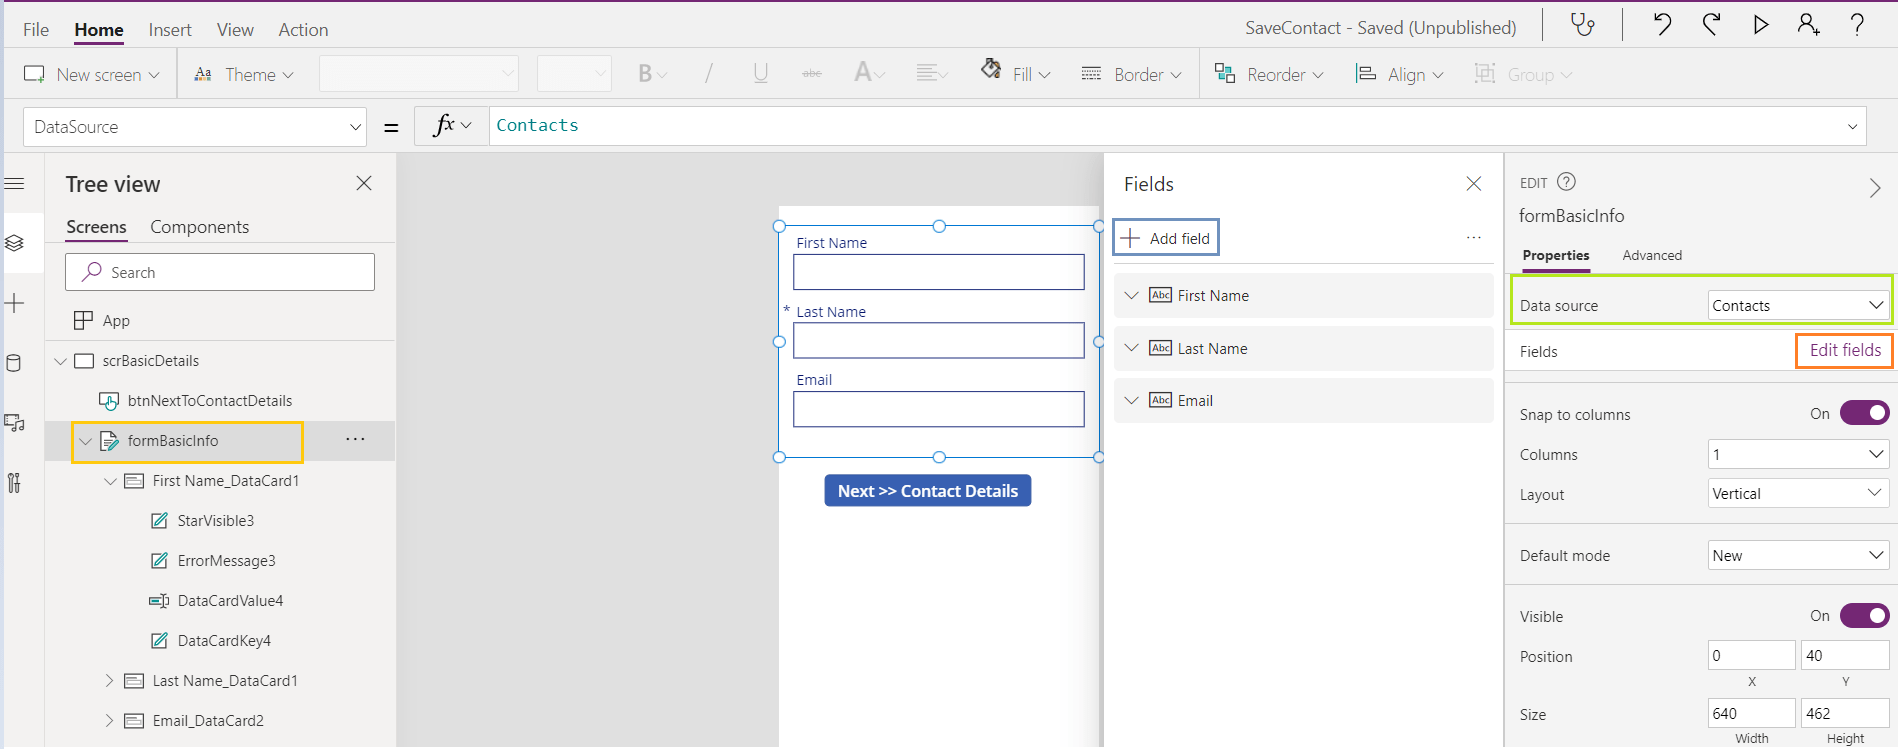The height and width of the screenshot is (749, 1899).
Task: Switch to the Home ribbon tab
Action: [x=99, y=30]
